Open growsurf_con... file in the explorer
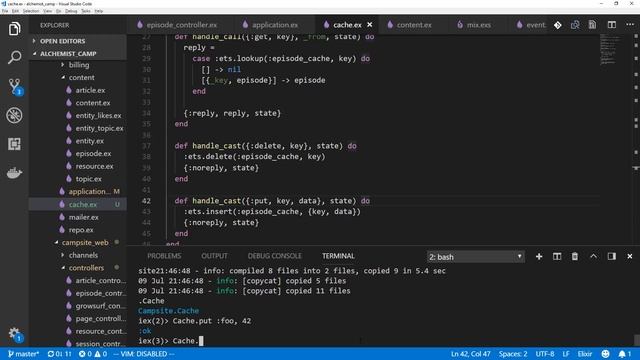The image size is (640, 360). tap(100, 306)
